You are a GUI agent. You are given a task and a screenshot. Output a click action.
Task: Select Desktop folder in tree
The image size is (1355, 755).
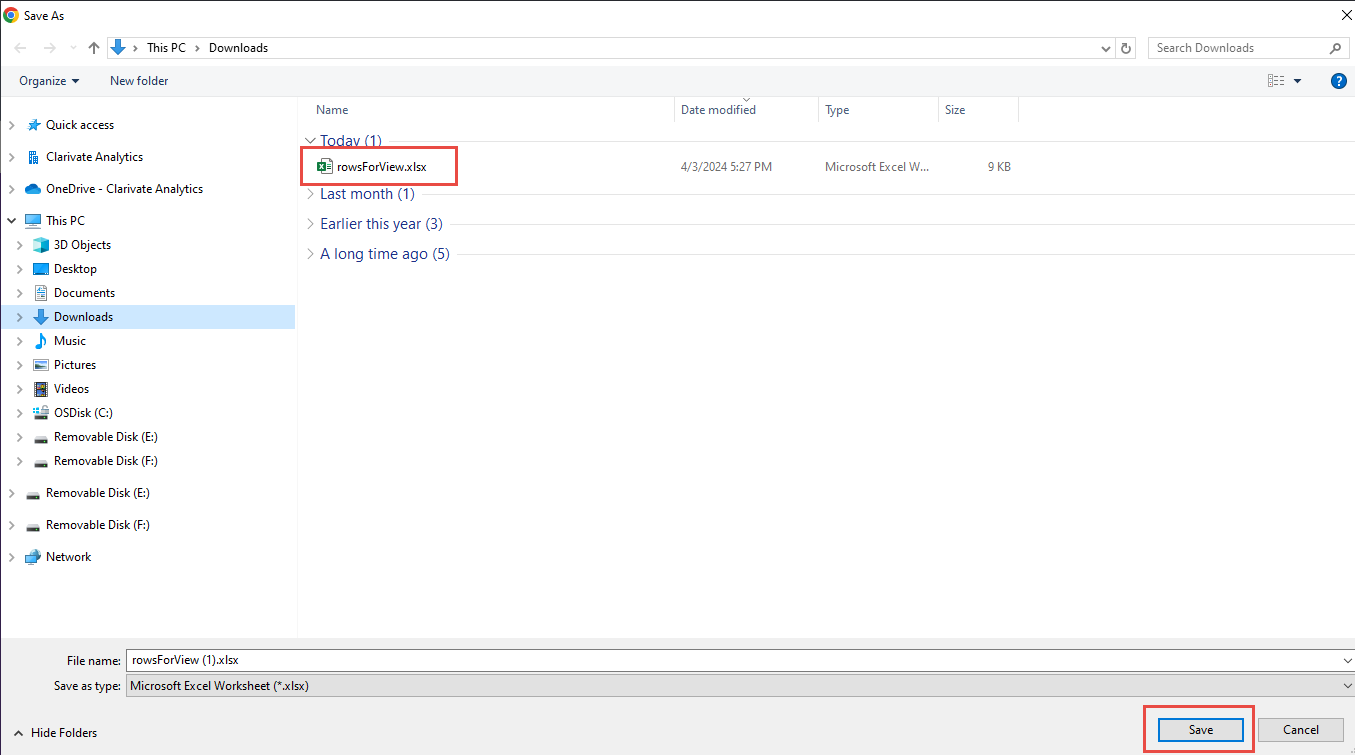[75, 269]
